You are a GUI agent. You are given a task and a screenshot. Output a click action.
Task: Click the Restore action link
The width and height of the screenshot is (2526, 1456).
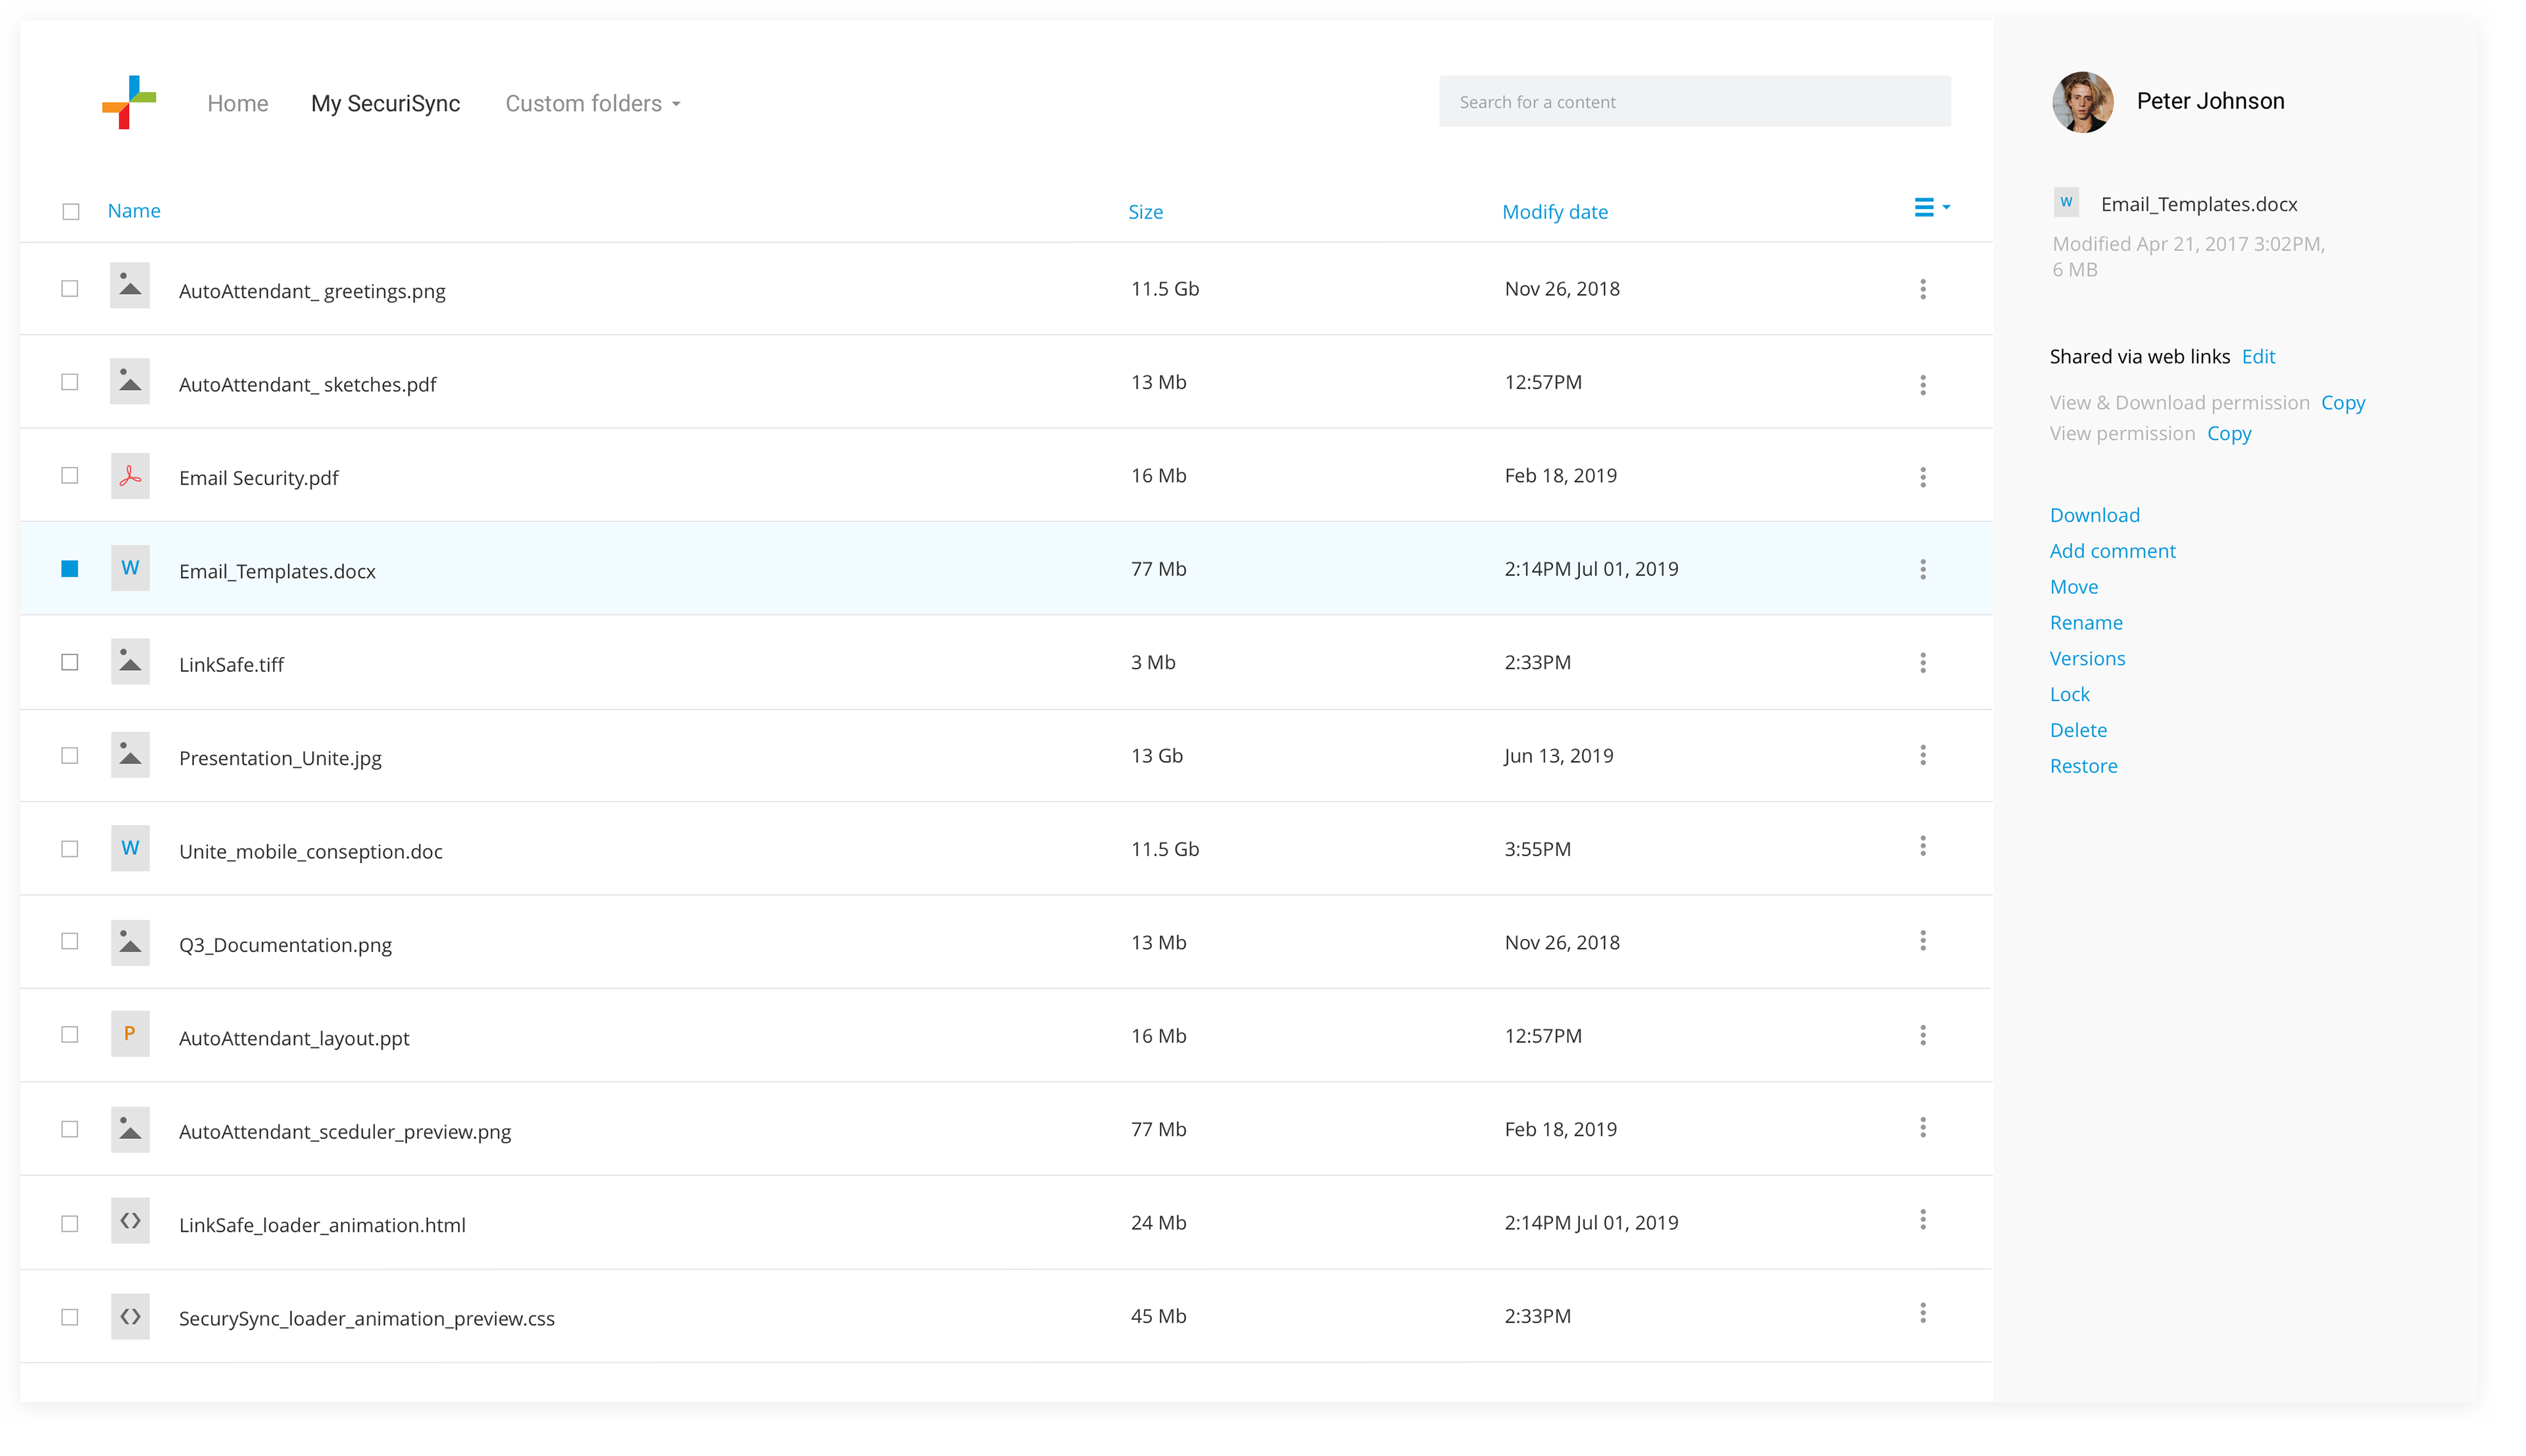pyautogui.click(x=2084, y=766)
